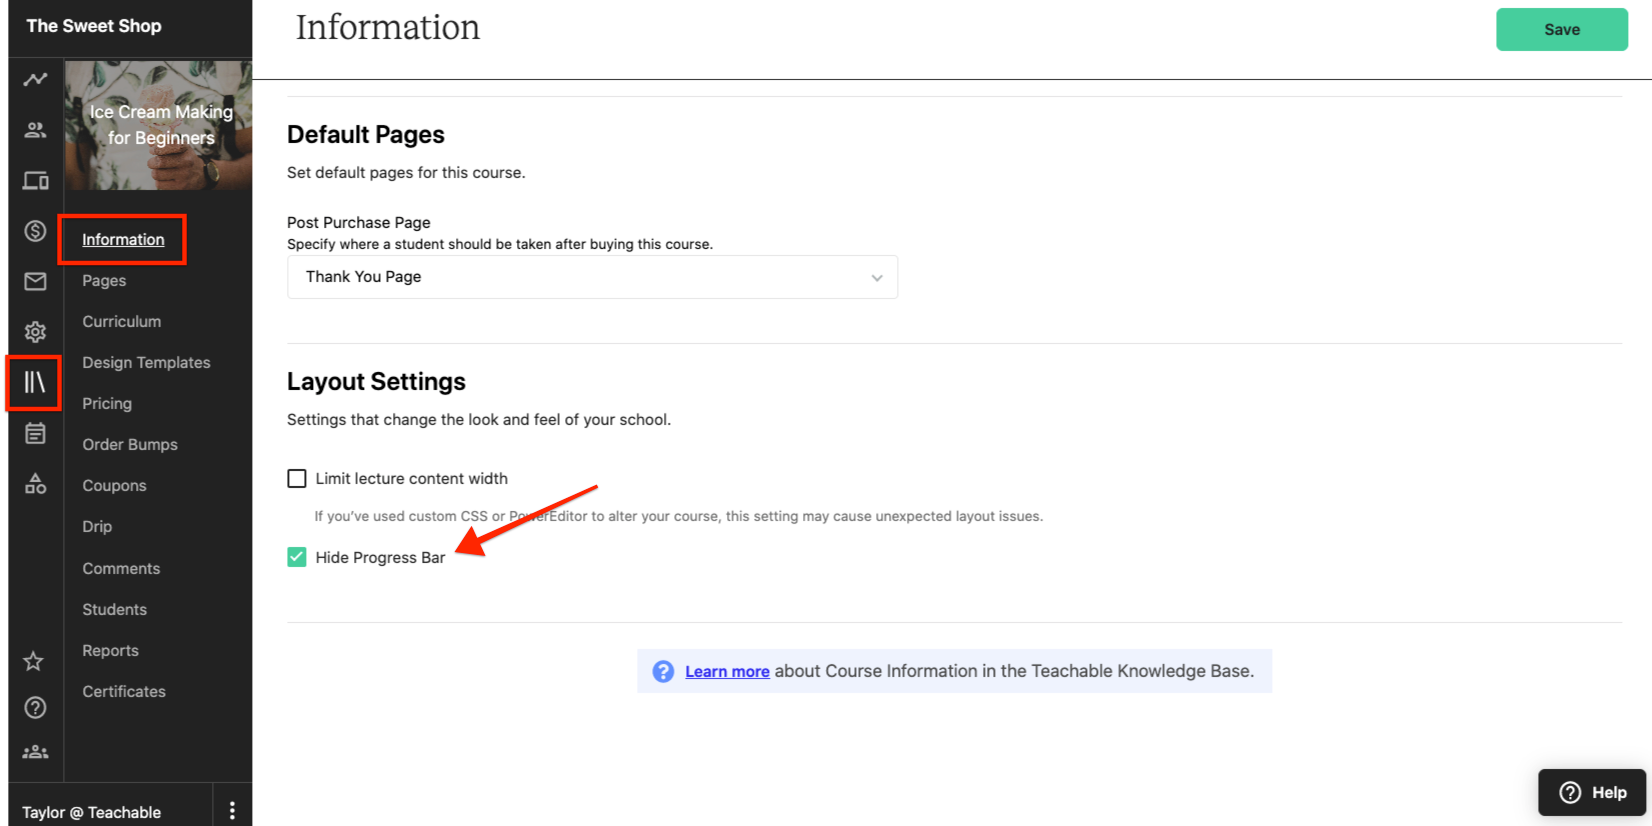Open the Curriculum menu item

tap(121, 321)
